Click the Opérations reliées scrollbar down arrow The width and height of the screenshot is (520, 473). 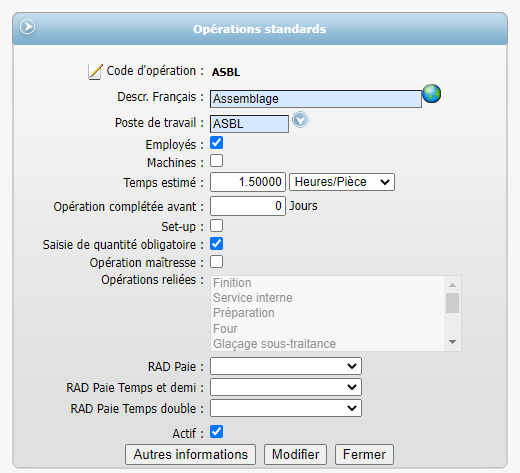coord(453,342)
